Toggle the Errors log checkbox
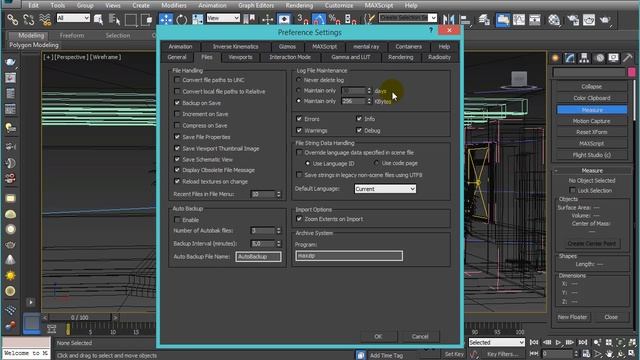 coord(299,119)
